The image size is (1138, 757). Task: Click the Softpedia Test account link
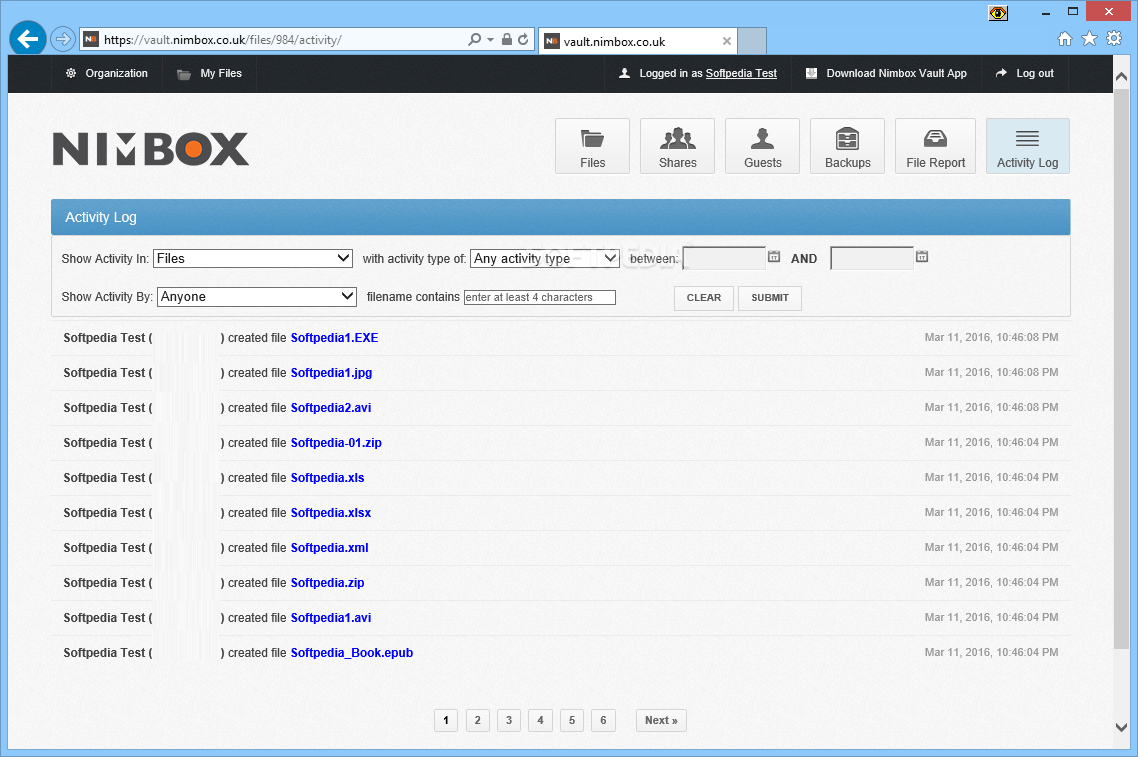point(741,73)
